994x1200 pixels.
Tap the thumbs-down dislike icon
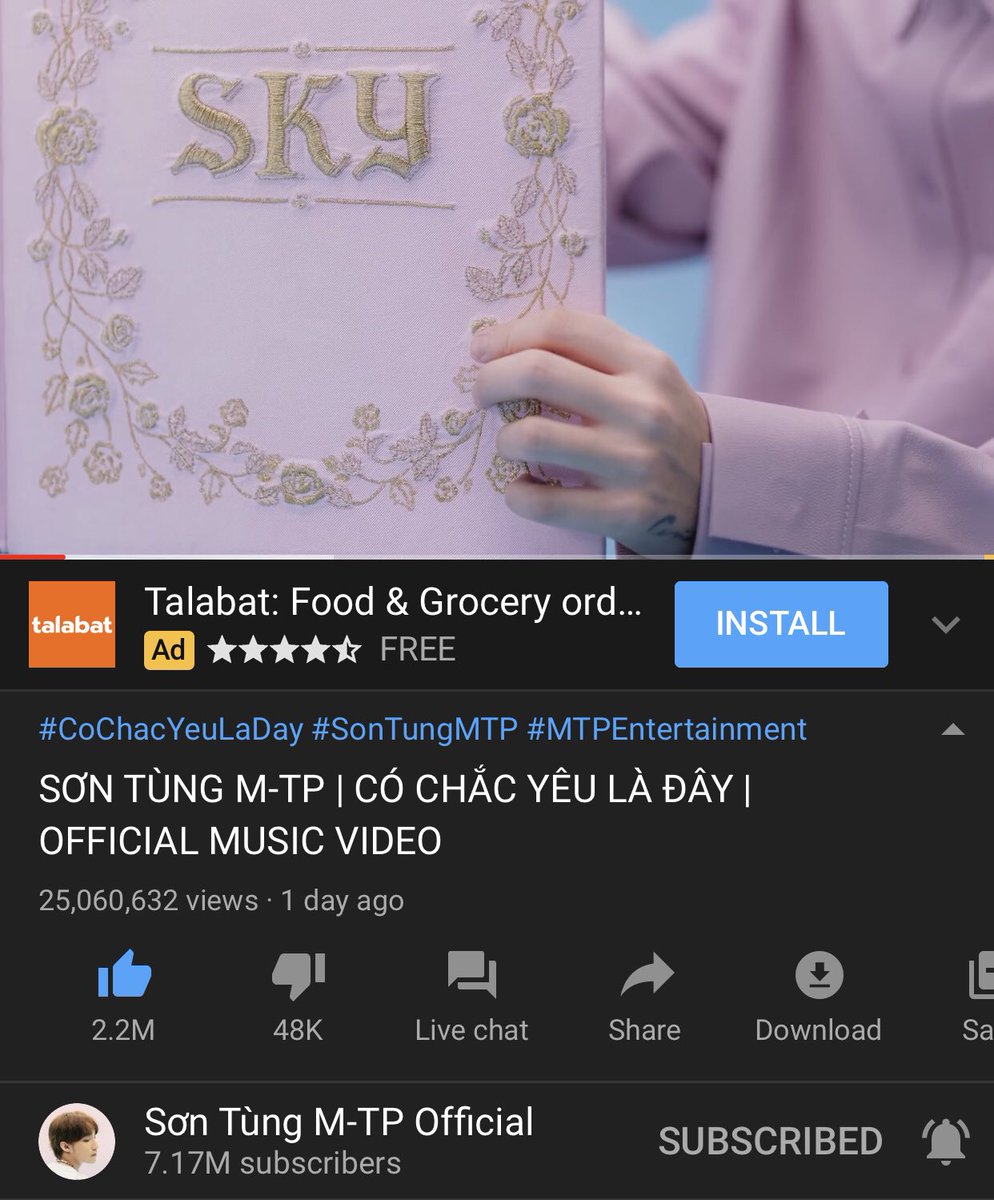pyautogui.click(x=298, y=974)
